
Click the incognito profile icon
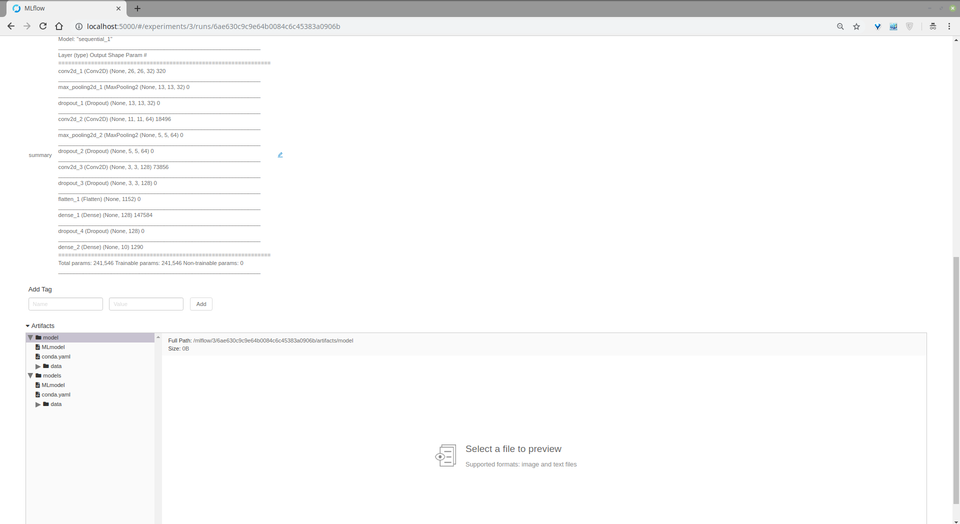[932, 26]
